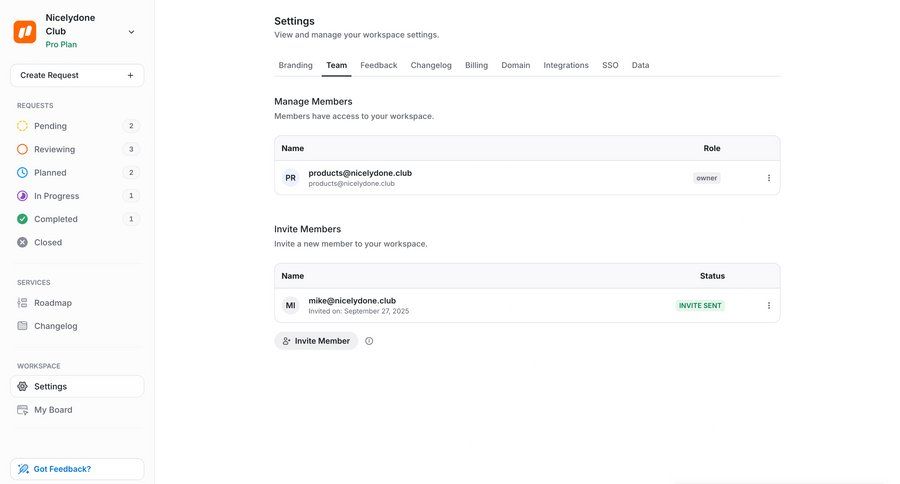Open Closed requests
Screen dimensions: 900x484
pos(47,242)
